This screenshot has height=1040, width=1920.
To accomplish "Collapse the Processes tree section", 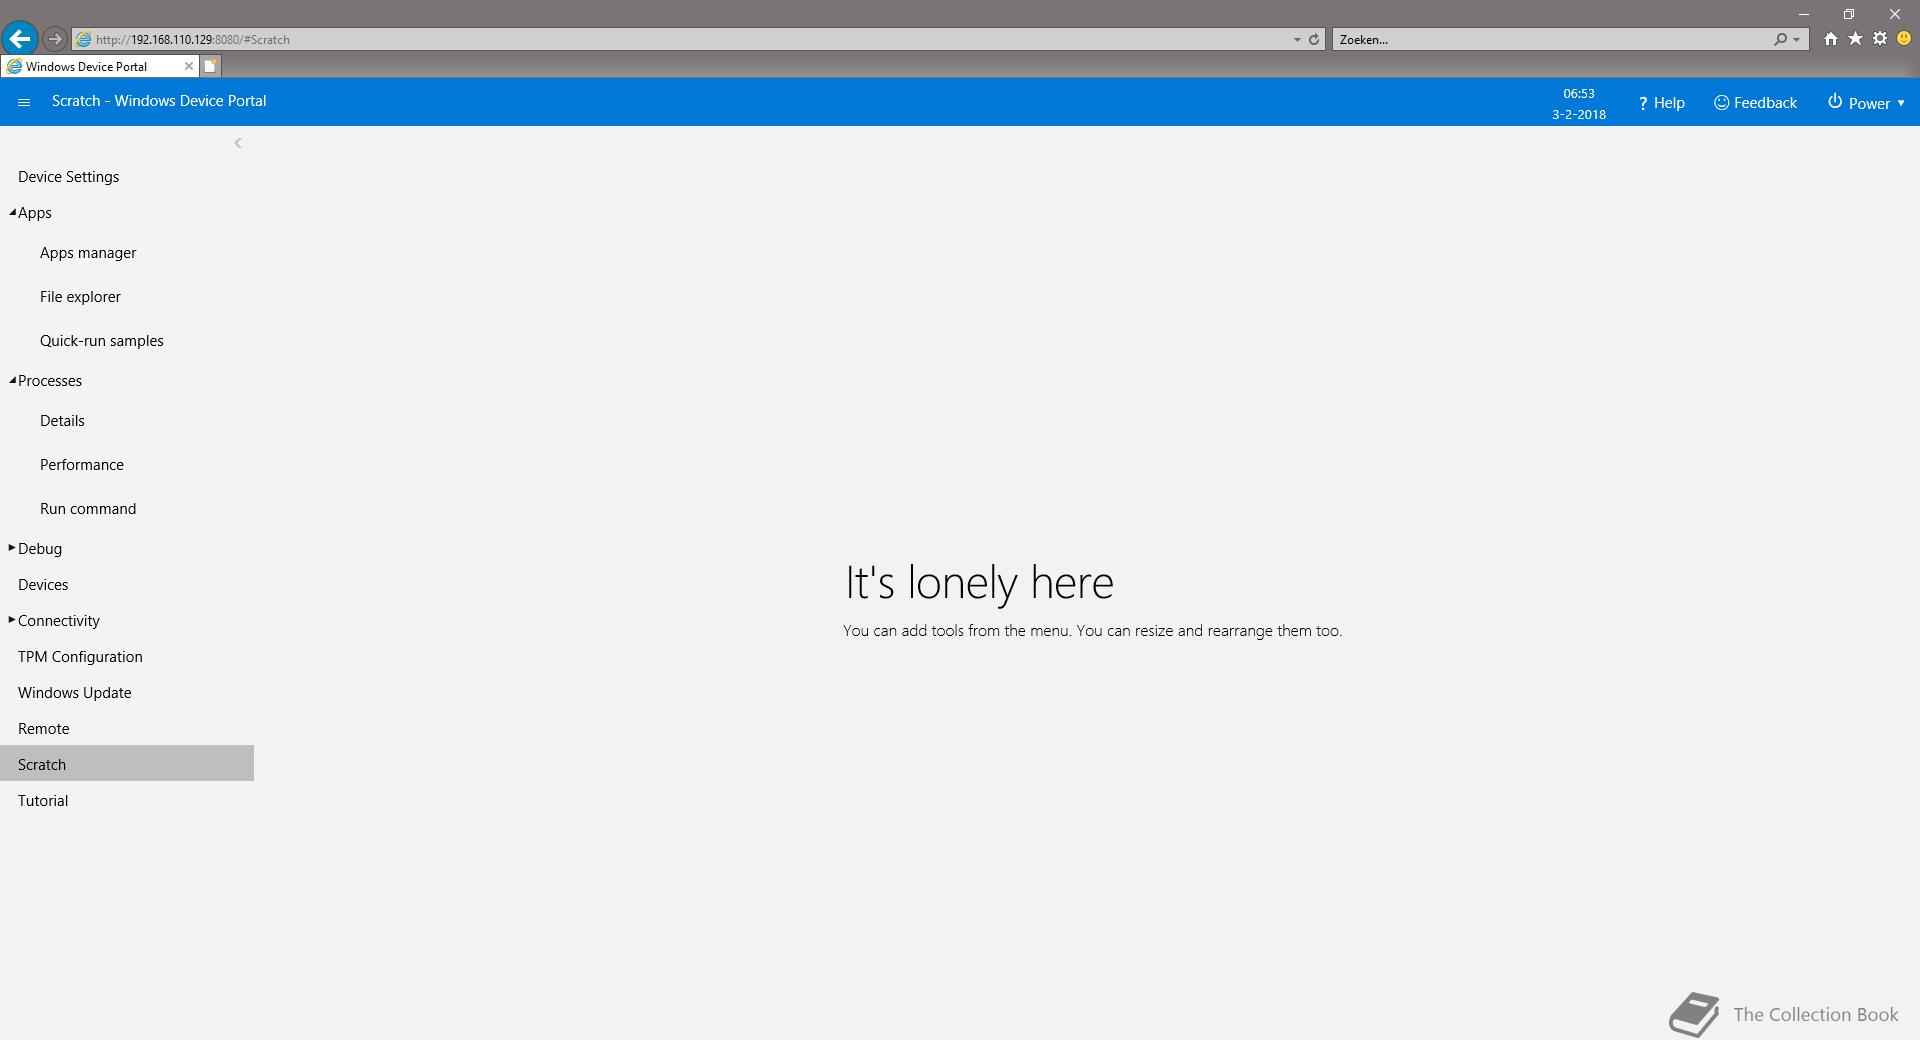I will tap(12, 380).
